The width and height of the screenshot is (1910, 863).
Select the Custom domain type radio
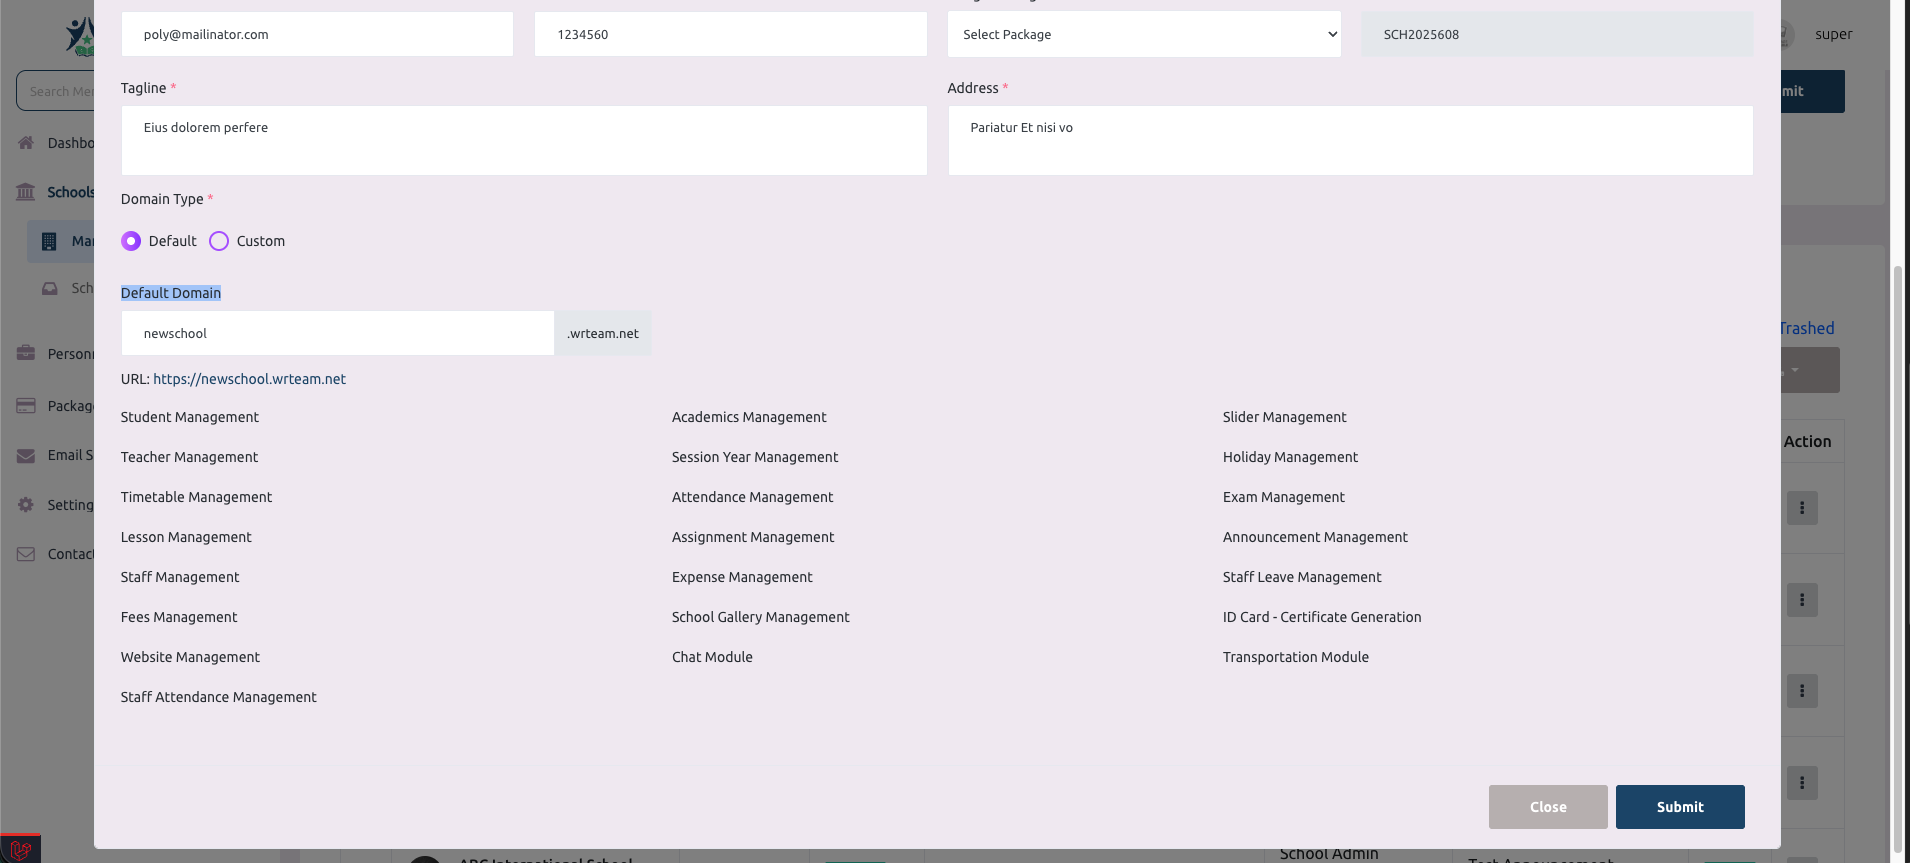pos(219,241)
